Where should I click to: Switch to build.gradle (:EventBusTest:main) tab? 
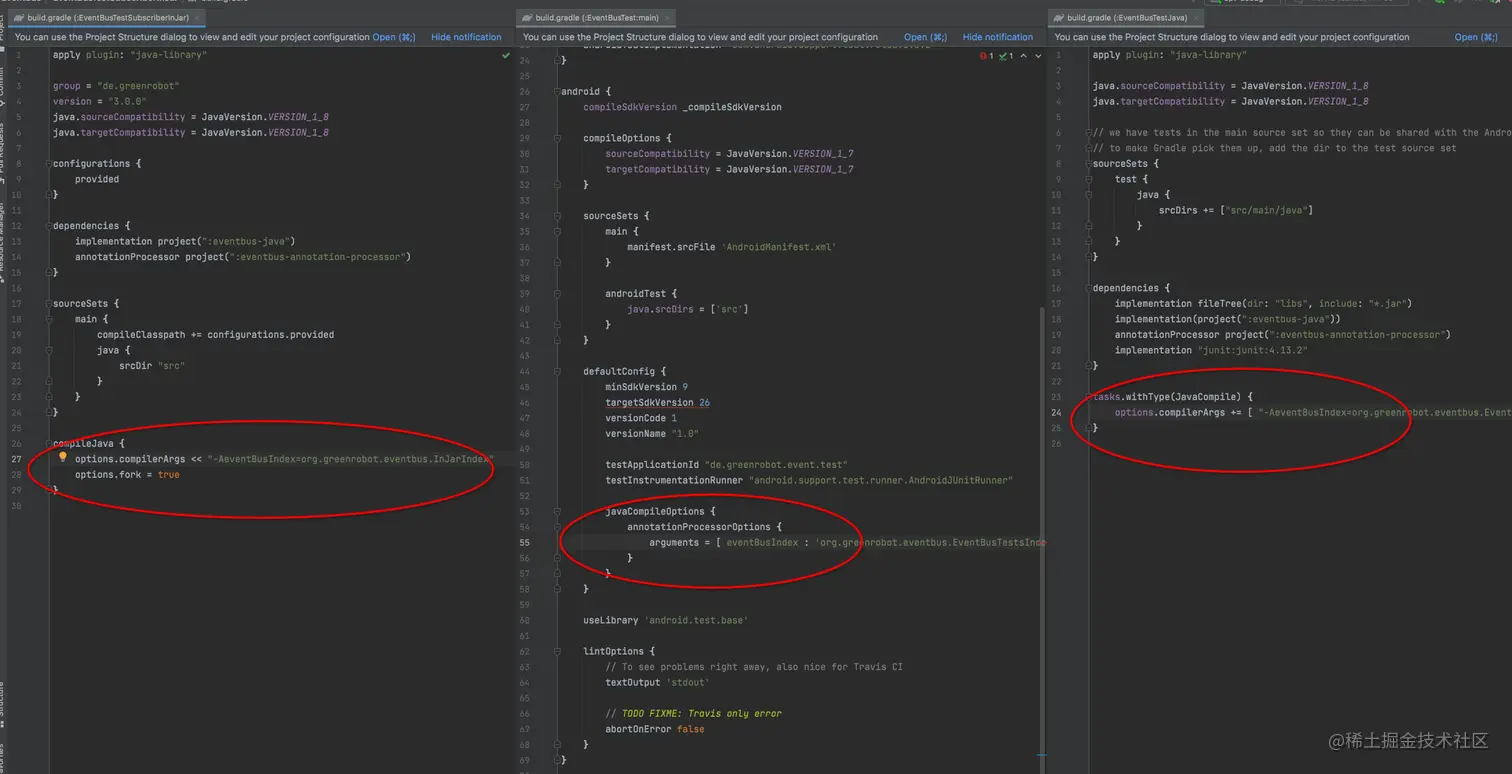pyautogui.click(x=596, y=18)
